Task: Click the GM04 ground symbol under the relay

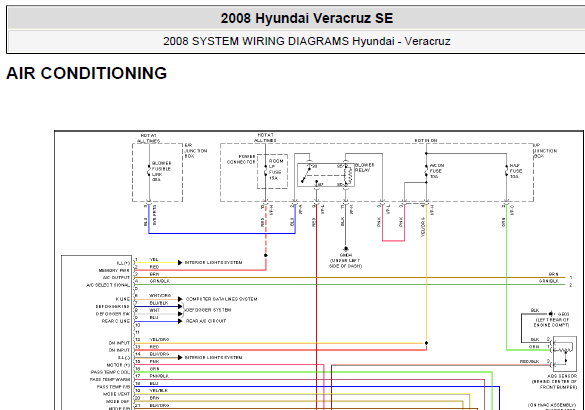Action: [x=346, y=250]
